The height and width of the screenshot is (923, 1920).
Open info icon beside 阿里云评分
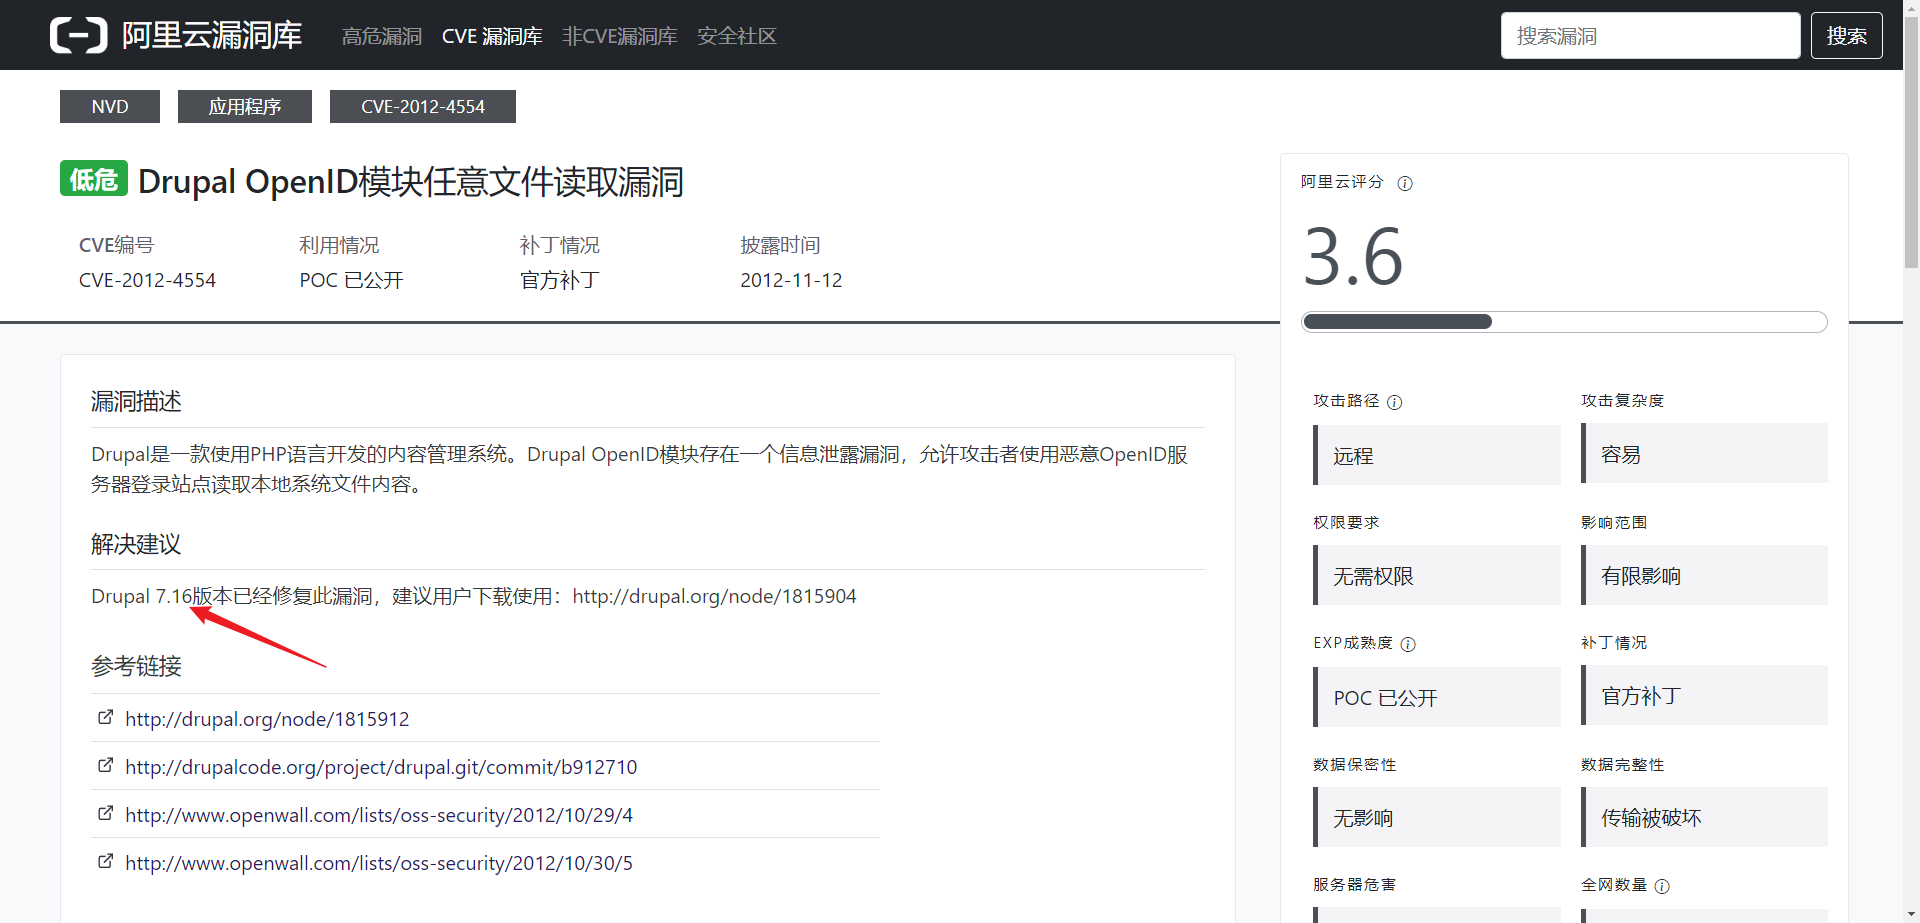coord(1405,183)
